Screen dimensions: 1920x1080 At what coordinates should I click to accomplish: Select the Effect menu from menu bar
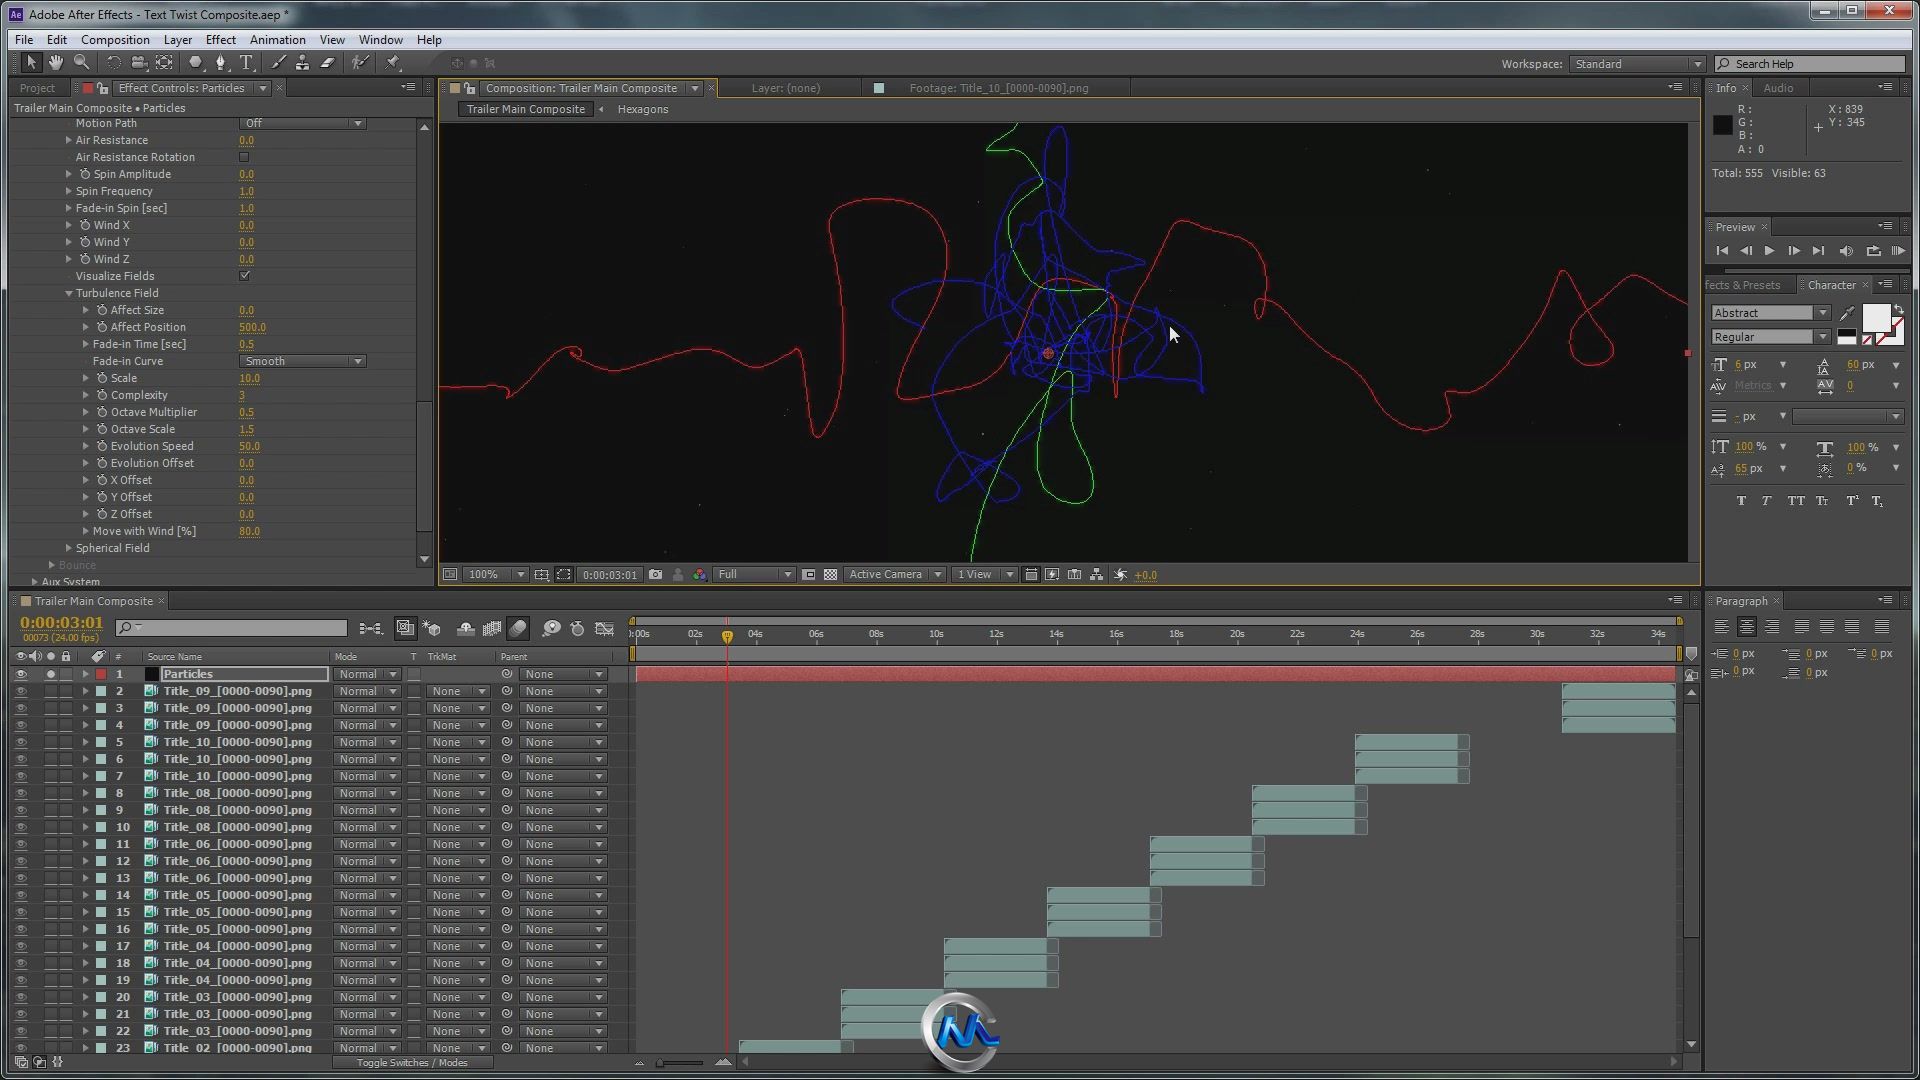pos(219,38)
